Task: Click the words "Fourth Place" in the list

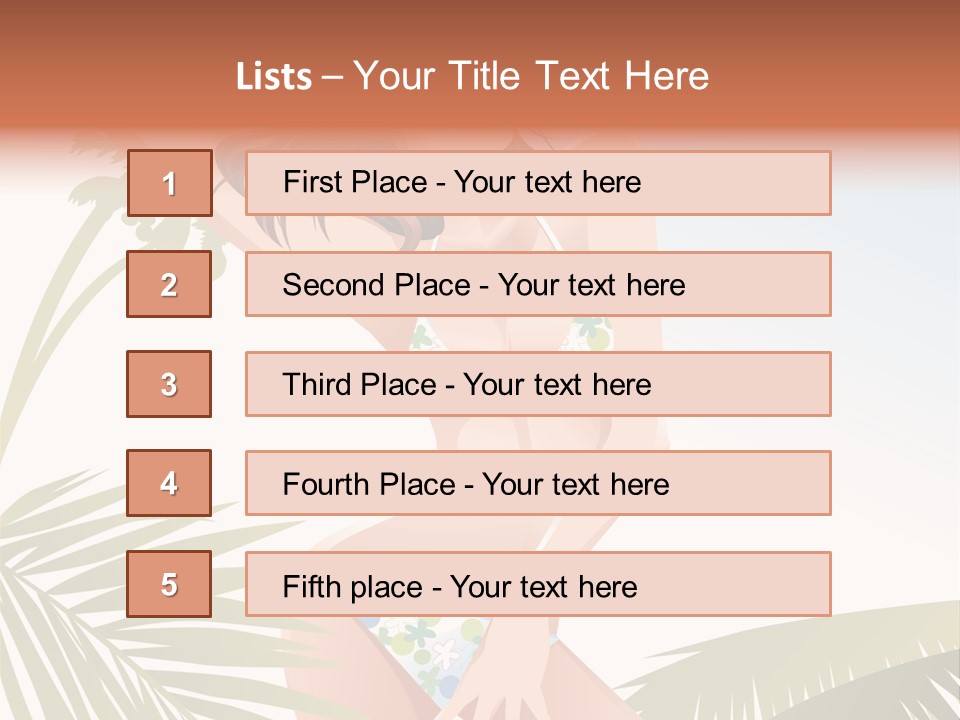Action: (368, 485)
